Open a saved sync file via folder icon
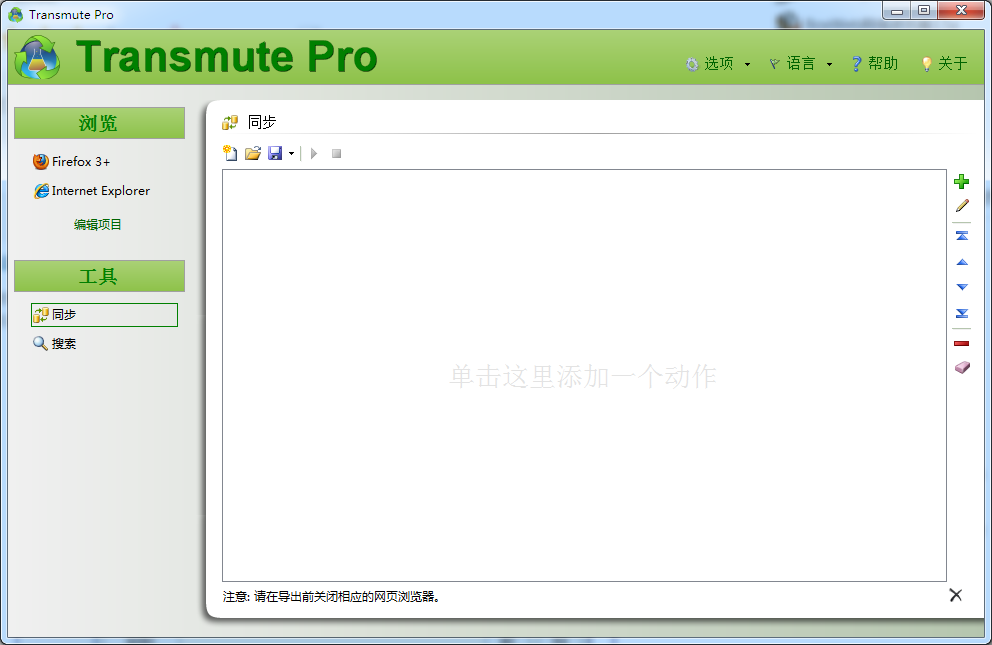This screenshot has height=645, width=992. 252,153
